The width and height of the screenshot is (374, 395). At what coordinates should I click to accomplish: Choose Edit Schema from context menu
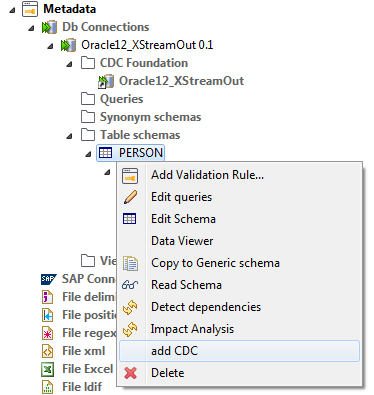(x=239, y=219)
